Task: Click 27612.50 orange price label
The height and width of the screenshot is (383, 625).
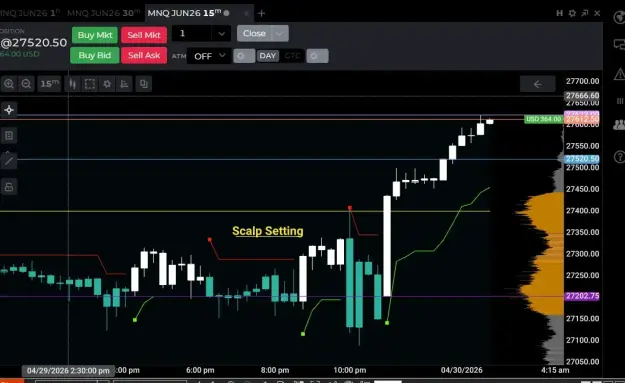Action: [x=582, y=119]
